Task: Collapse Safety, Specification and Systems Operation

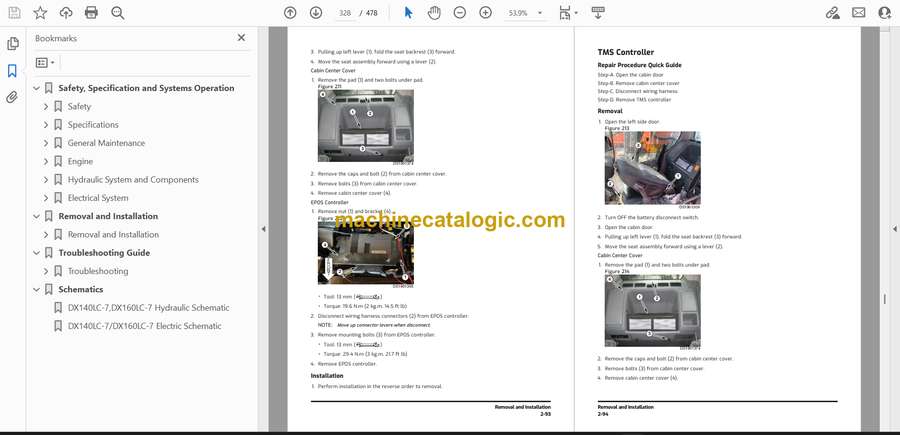Action: point(37,88)
